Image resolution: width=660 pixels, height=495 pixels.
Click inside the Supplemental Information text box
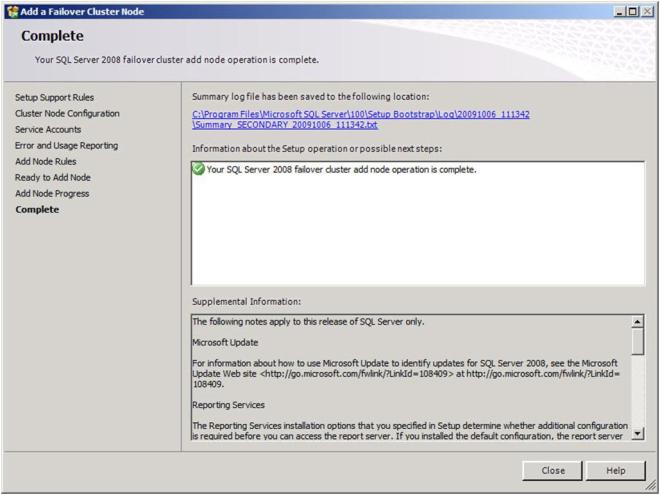(410, 380)
